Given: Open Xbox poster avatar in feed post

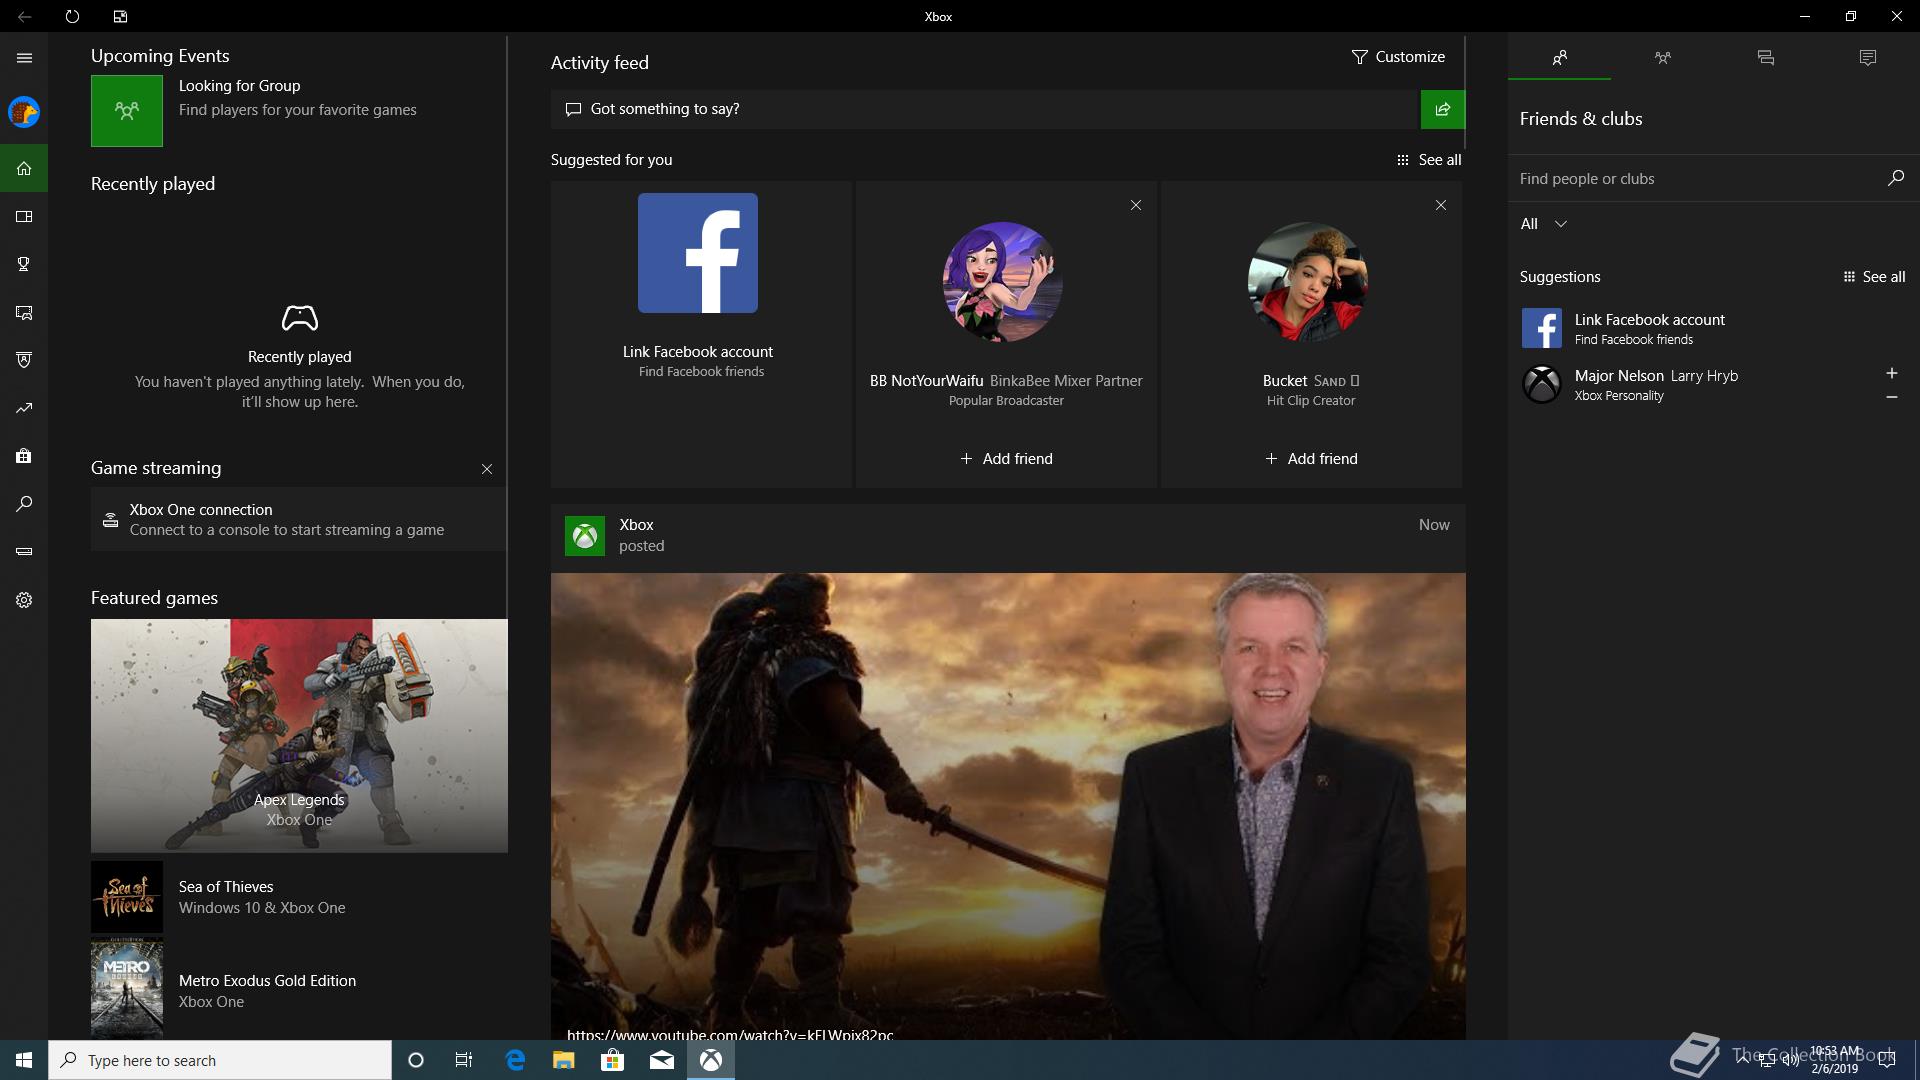Looking at the screenshot, I should coord(585,536).
